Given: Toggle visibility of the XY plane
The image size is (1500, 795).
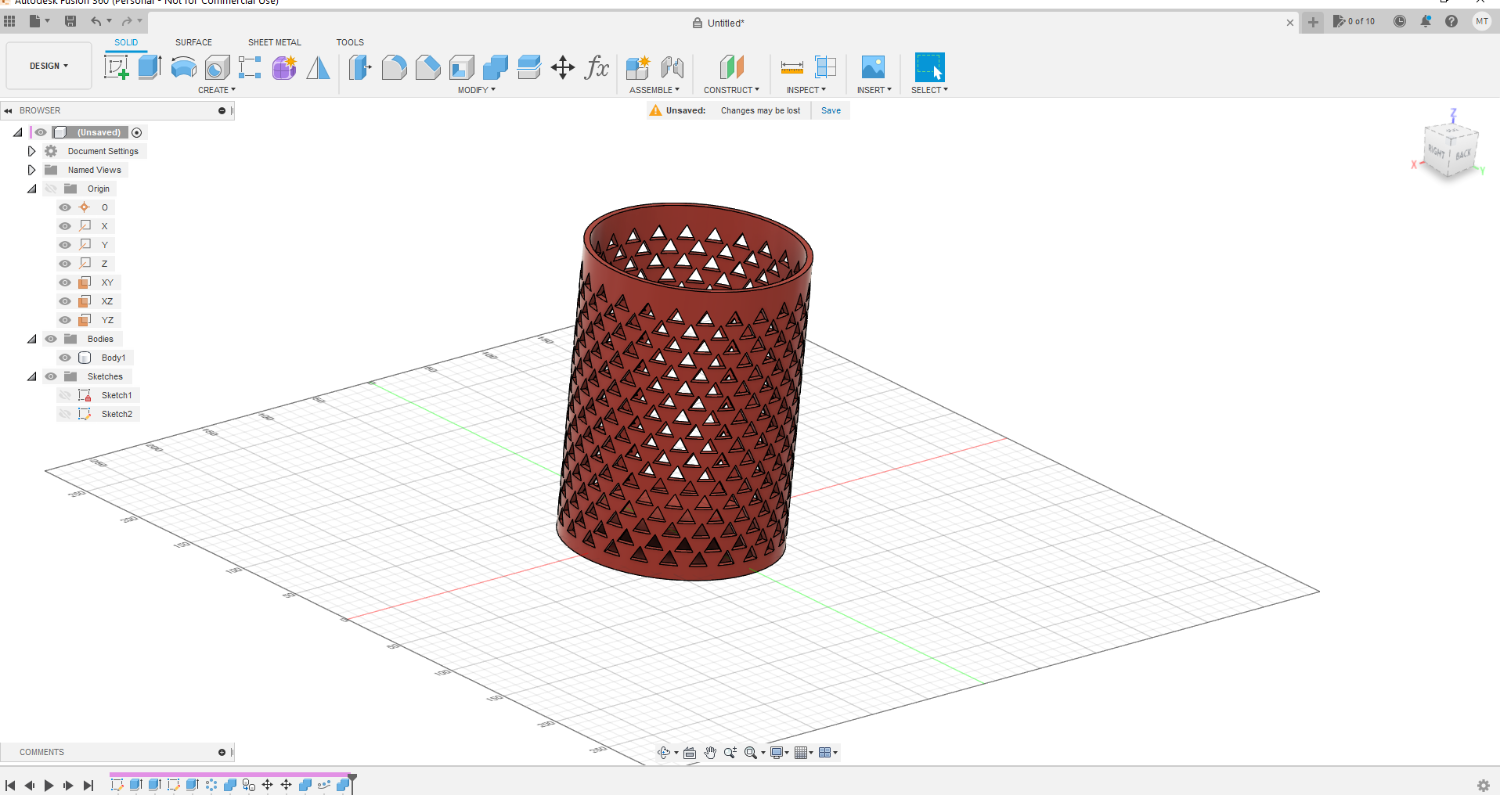Looking at the screenshot, I should pyautogui.click(x=65, y=283).
